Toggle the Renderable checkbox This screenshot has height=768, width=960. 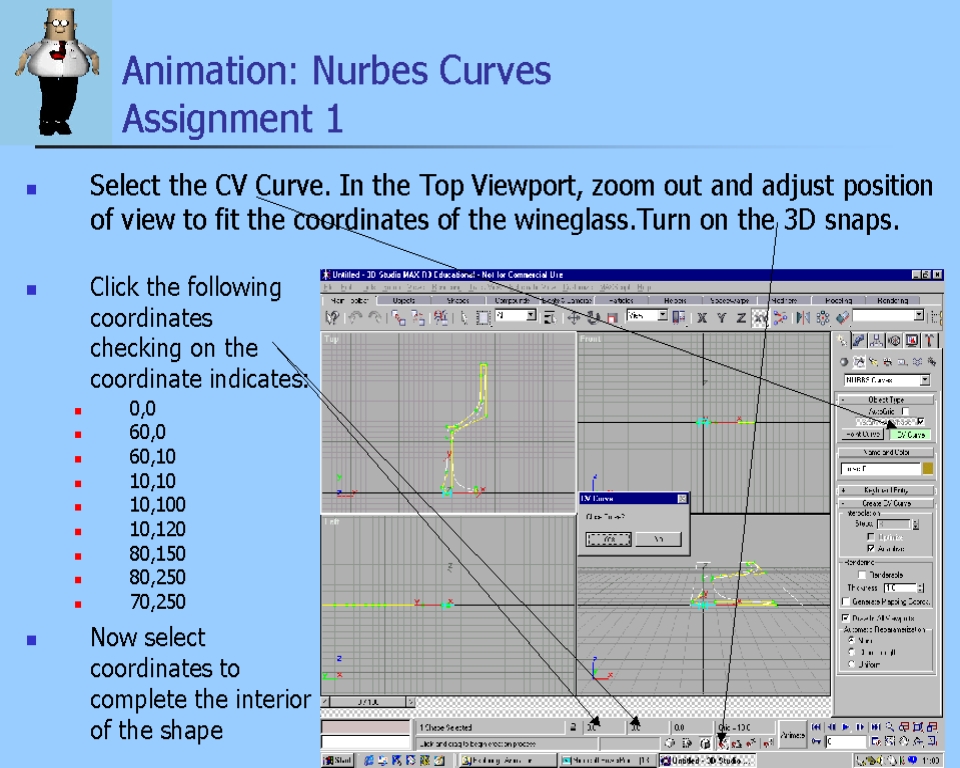click(862, 575)
